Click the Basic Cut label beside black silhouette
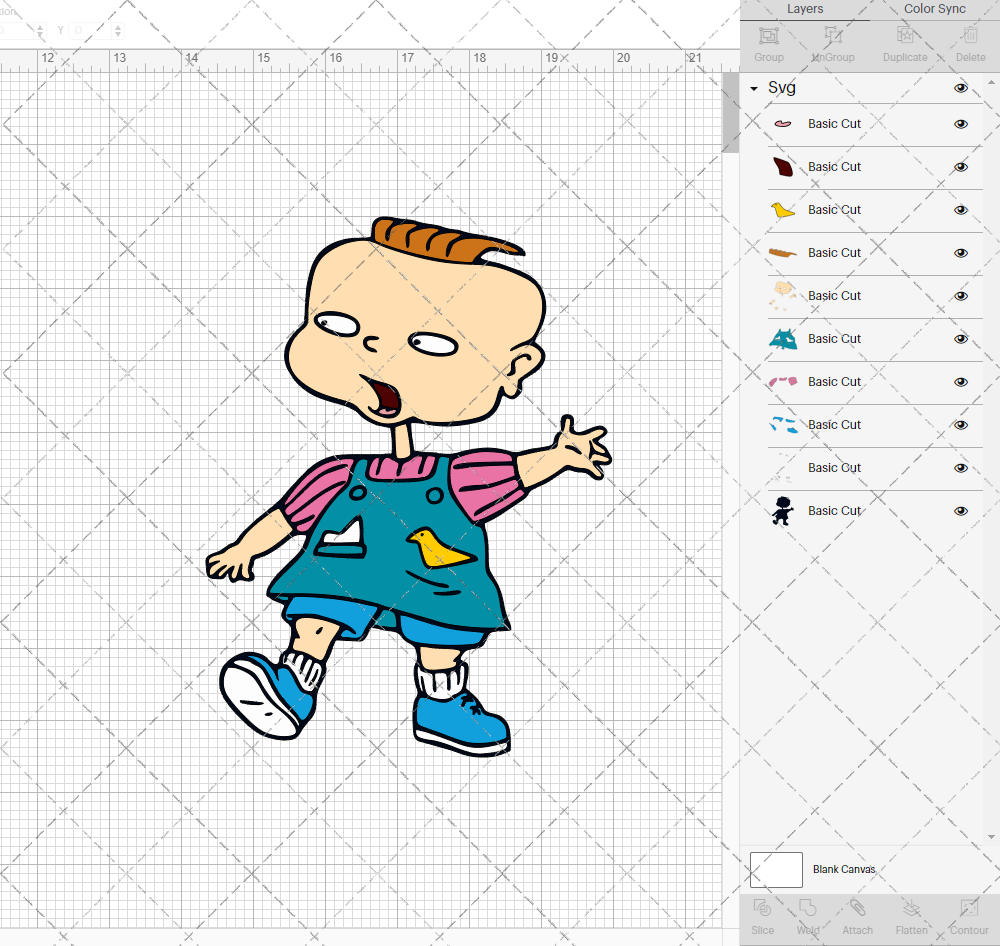This screenshot has width=1000, height=946. coord(834,511)
